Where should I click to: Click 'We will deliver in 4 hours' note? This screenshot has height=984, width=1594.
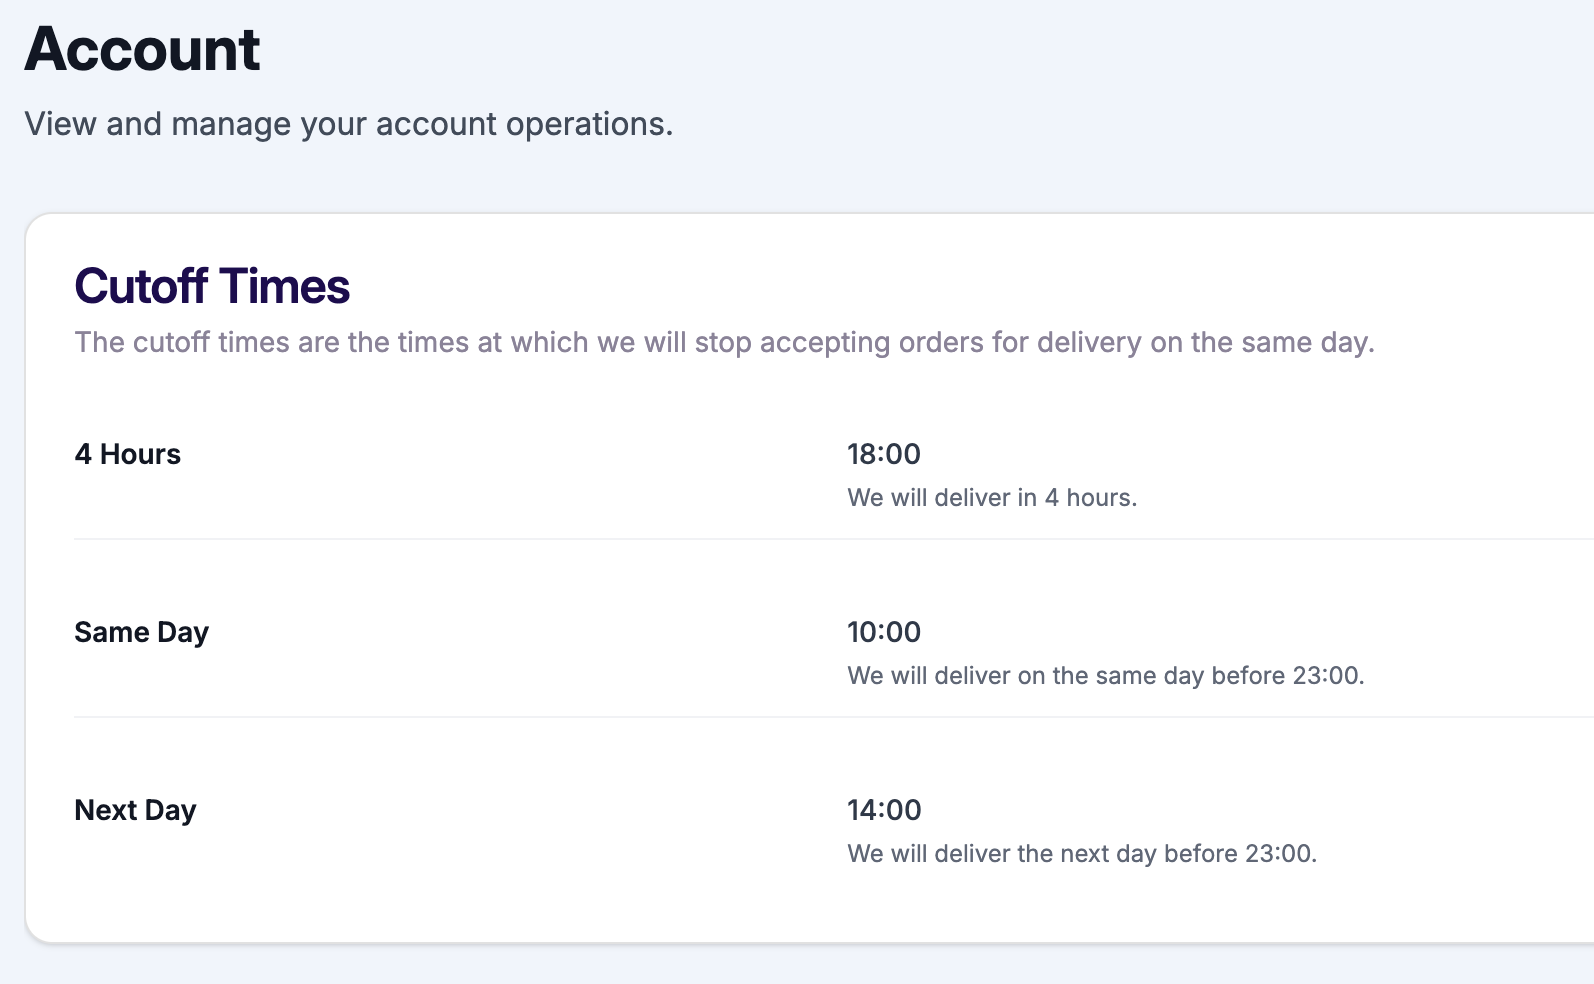[991, 498]
